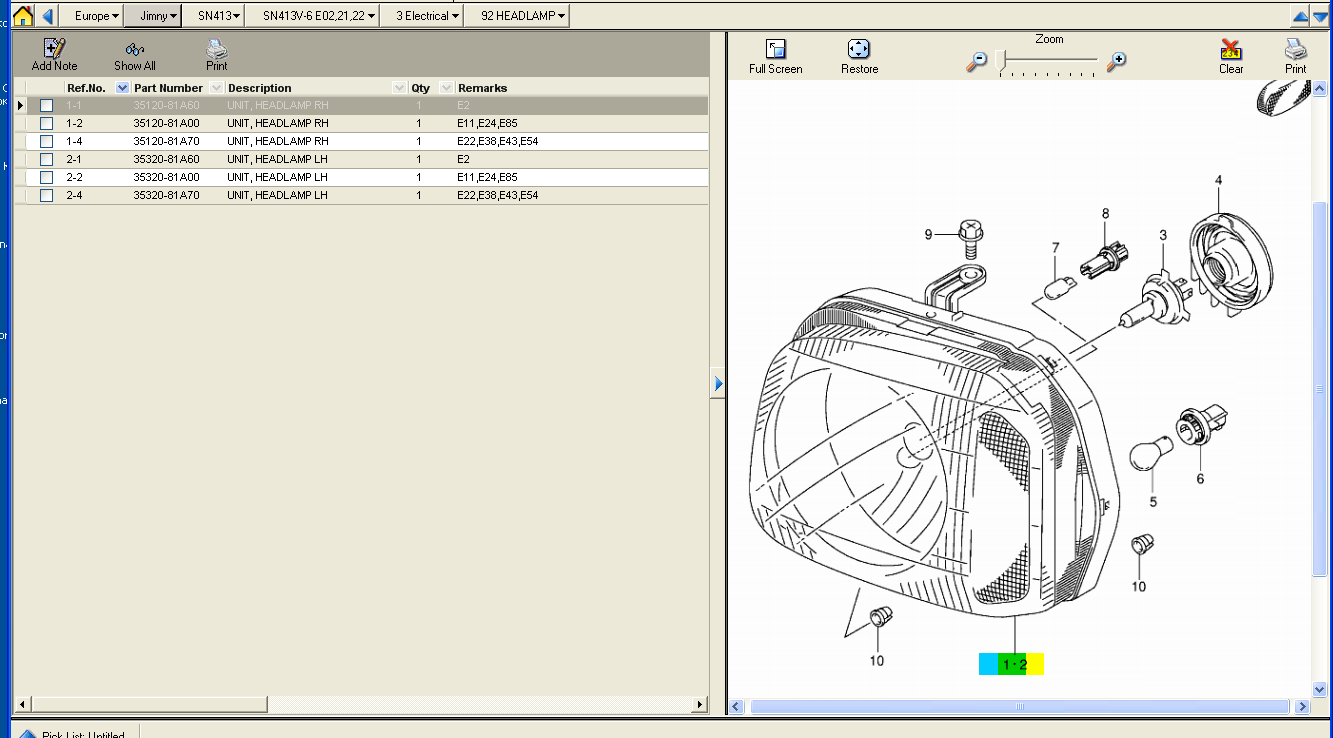Viewport: 1333px width, 738px height.
Task: Click the Part Number column header
Action: click(x=168, y=88)
